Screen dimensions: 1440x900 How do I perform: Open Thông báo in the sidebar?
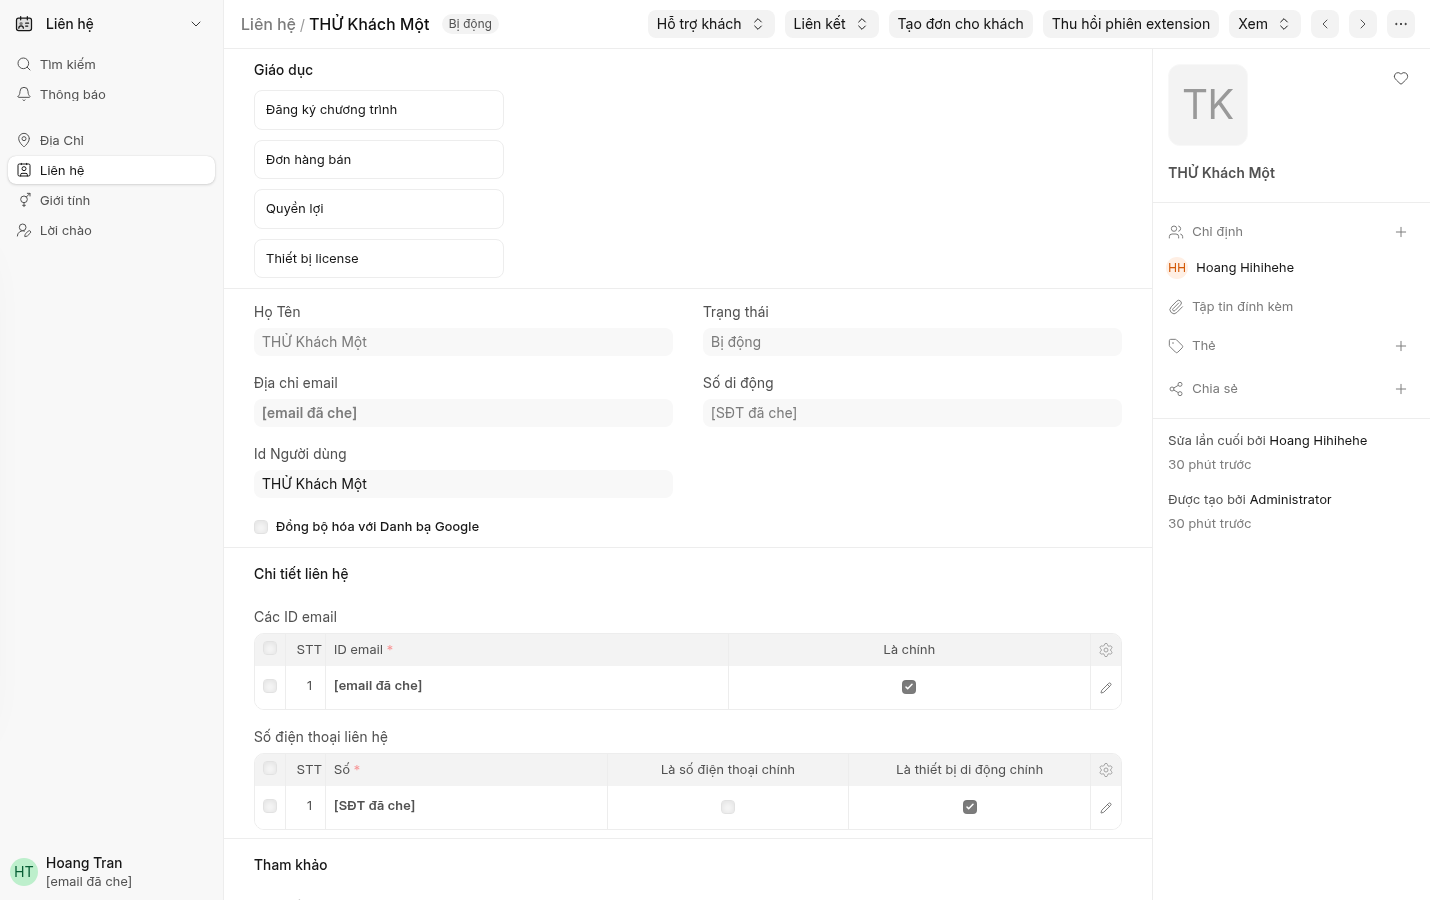click(111, 94)
